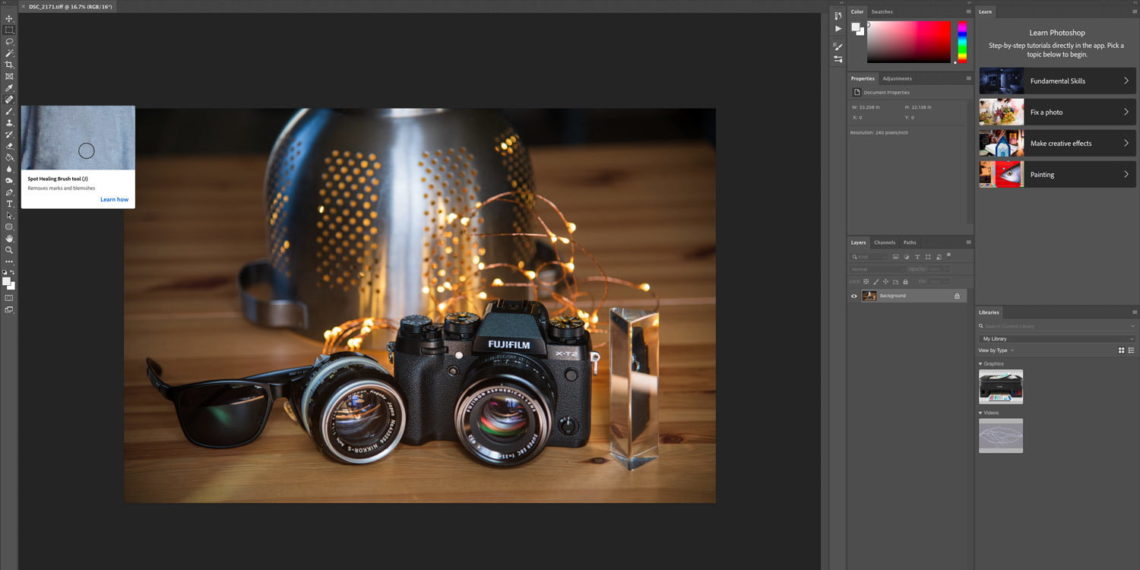Image resolution: width=1140 pixels, height=570 pixels.
Task: Open the Edit Toolbar three-dots icon
Action: (x=9, y=261)
